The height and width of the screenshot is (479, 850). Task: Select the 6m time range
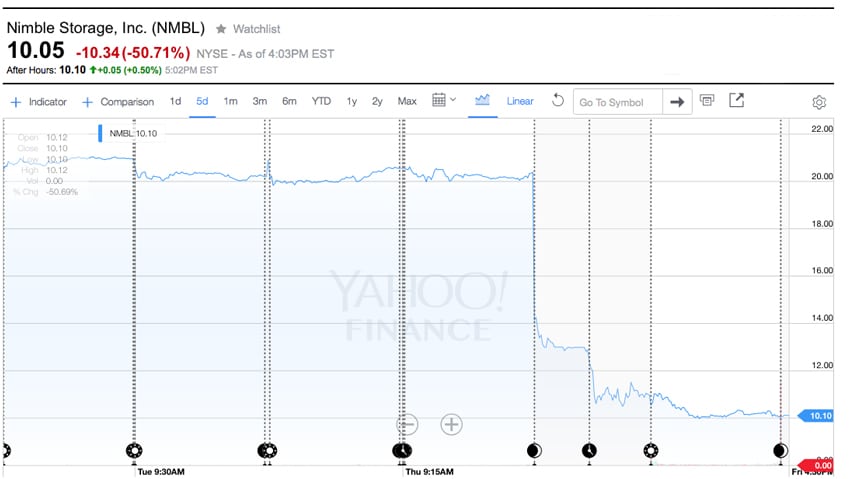[x=289, y=101]
